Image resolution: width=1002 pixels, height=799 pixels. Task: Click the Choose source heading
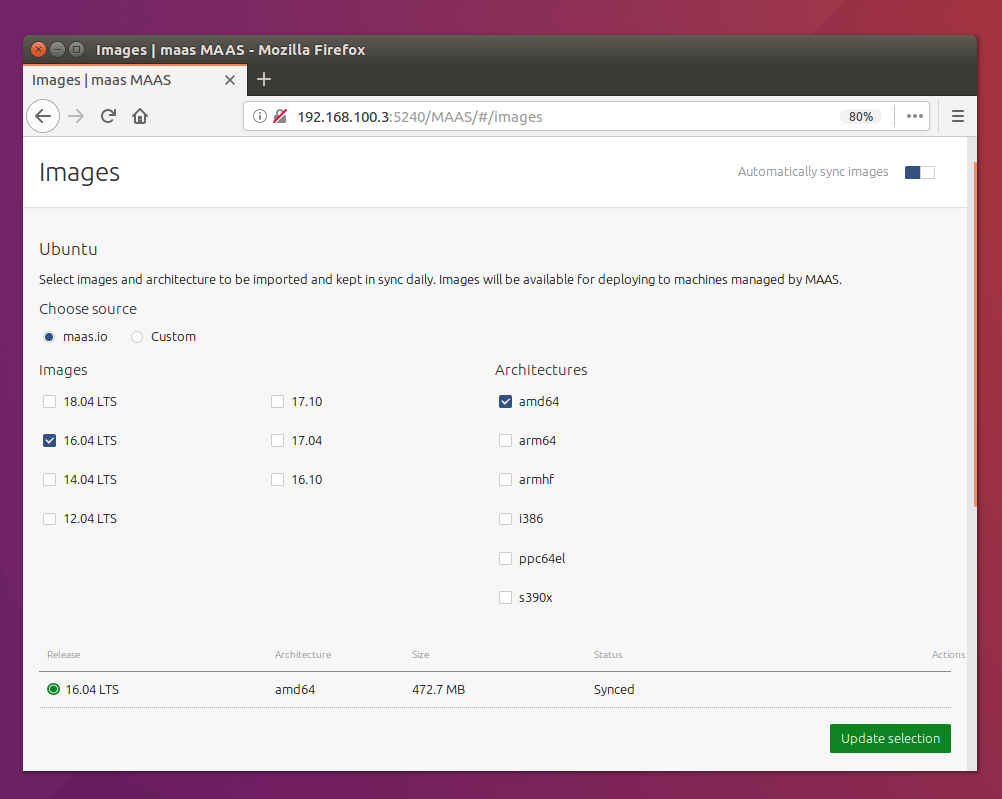[88, 309]
